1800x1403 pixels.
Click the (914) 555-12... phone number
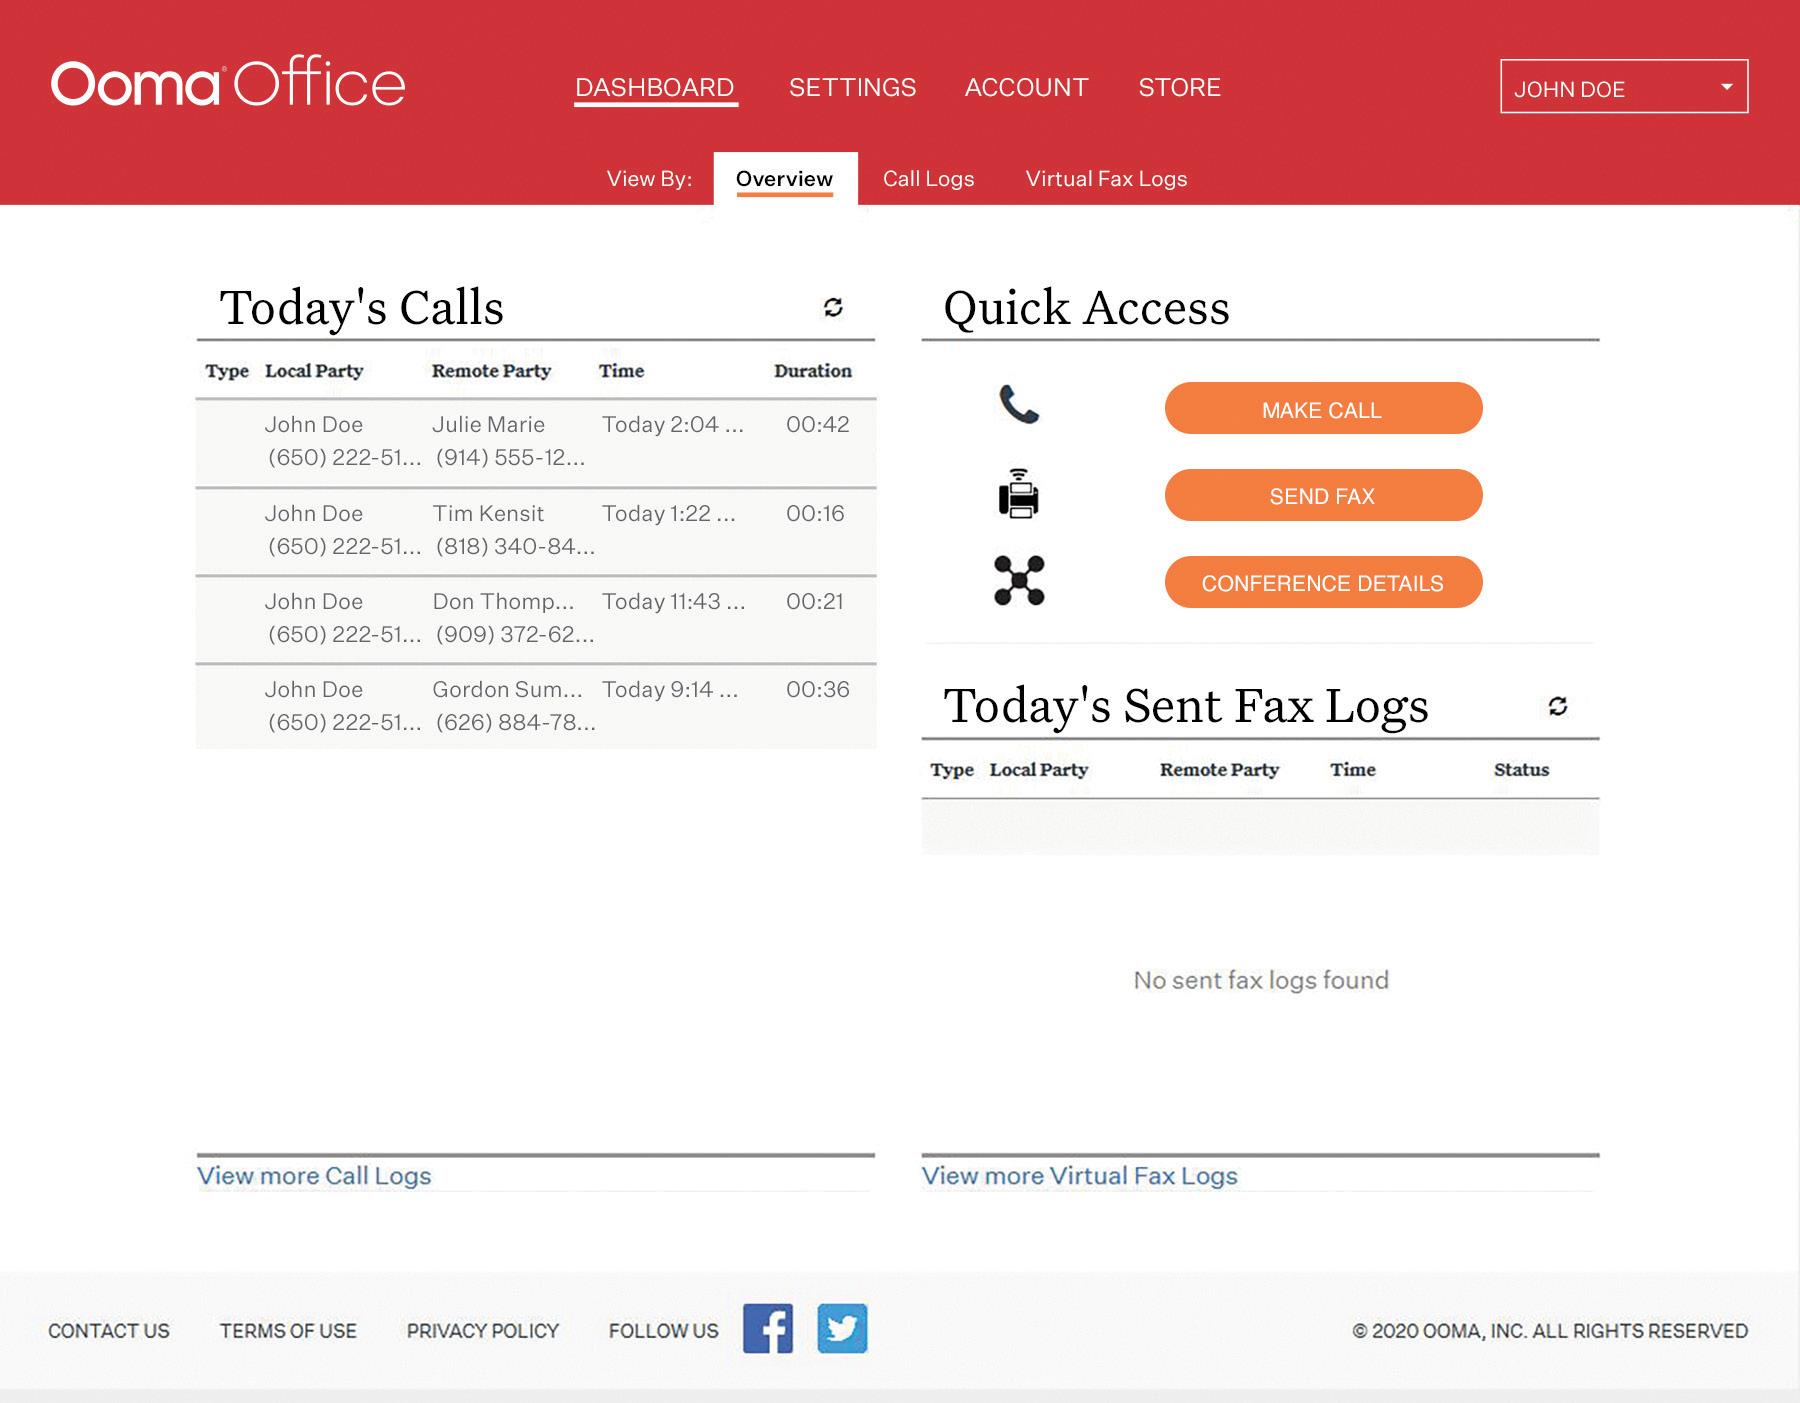pyautogui.click(x=511, y=458)
